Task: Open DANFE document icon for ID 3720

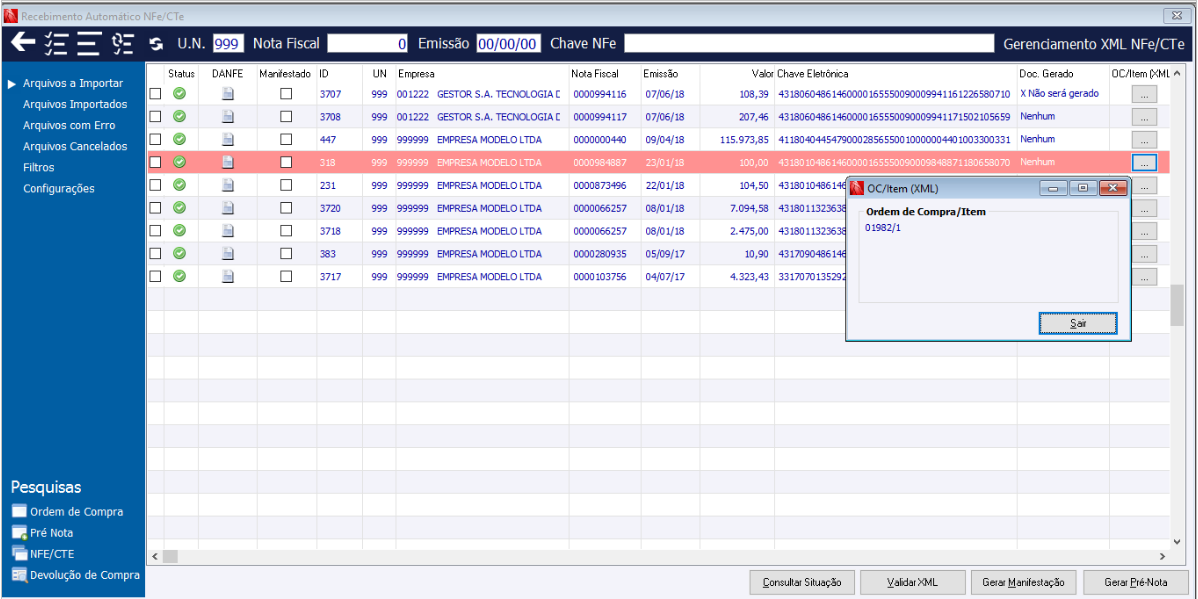Action: [228, 208]
